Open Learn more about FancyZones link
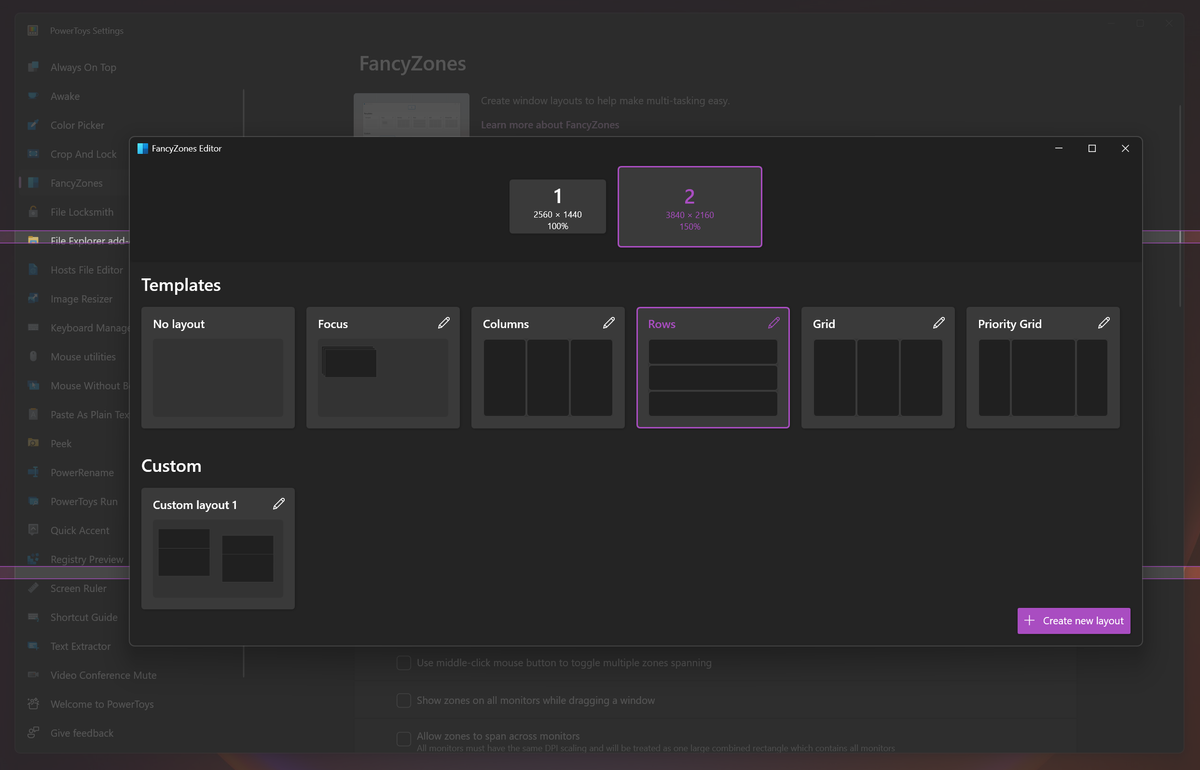 coord(550,125)
